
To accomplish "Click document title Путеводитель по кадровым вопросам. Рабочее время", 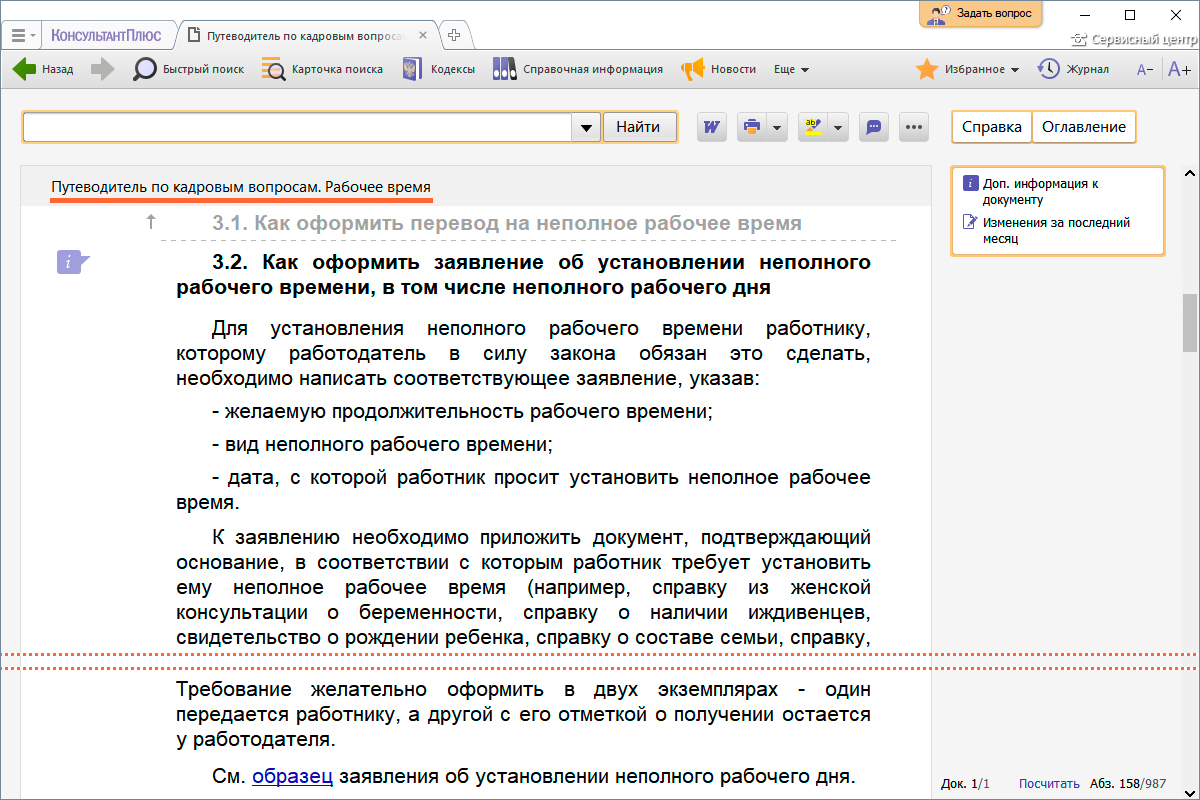I will click(x=241, y=187).
